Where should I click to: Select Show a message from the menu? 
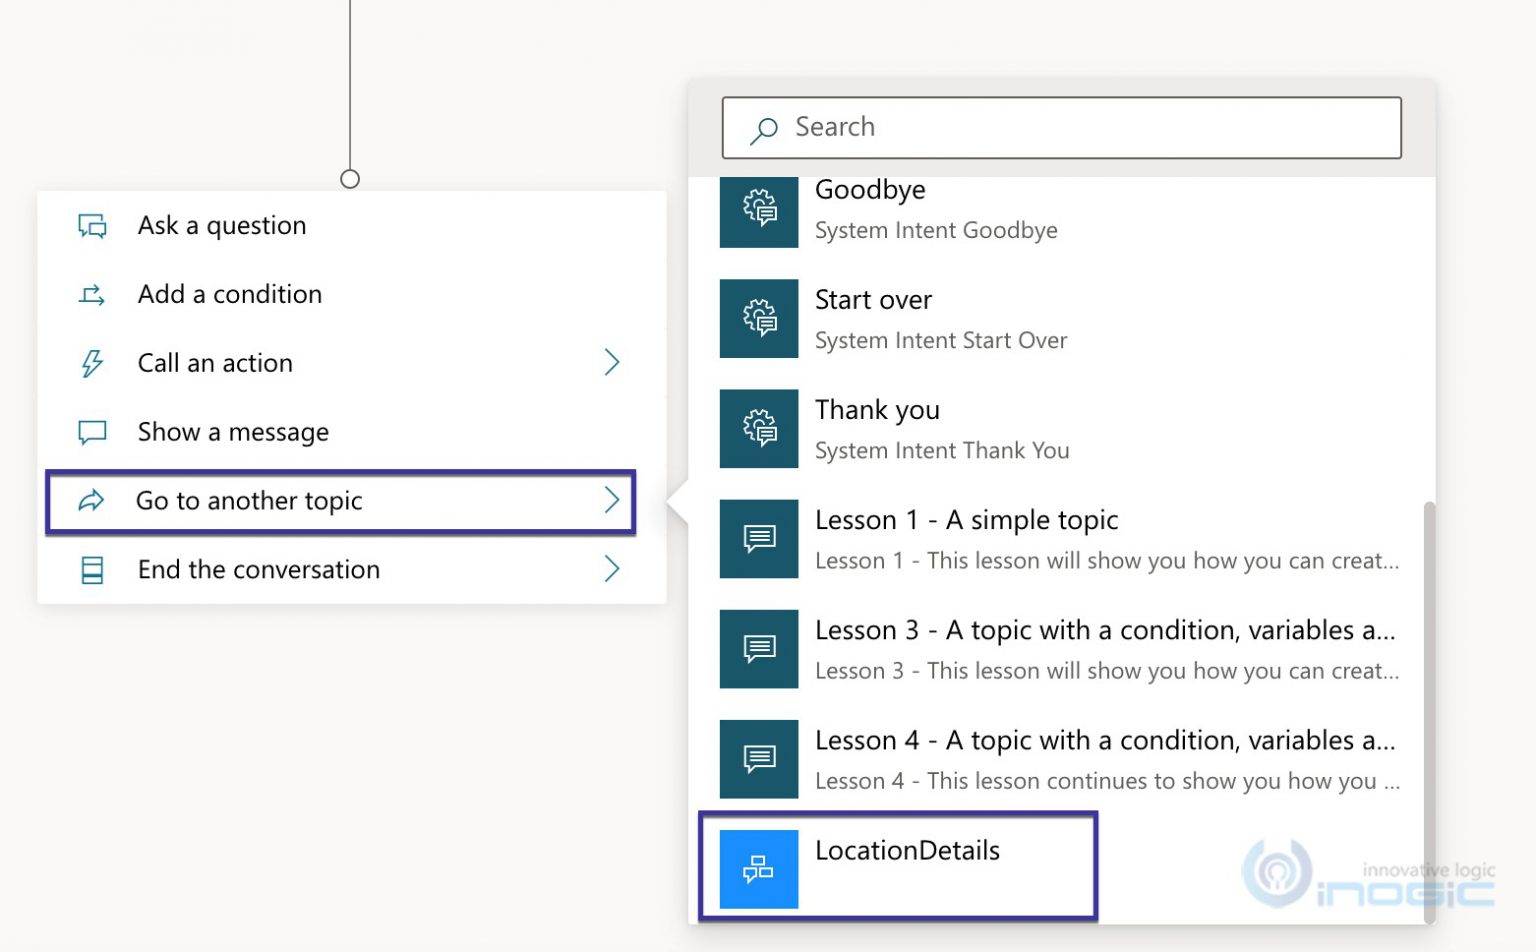point(232,432)
